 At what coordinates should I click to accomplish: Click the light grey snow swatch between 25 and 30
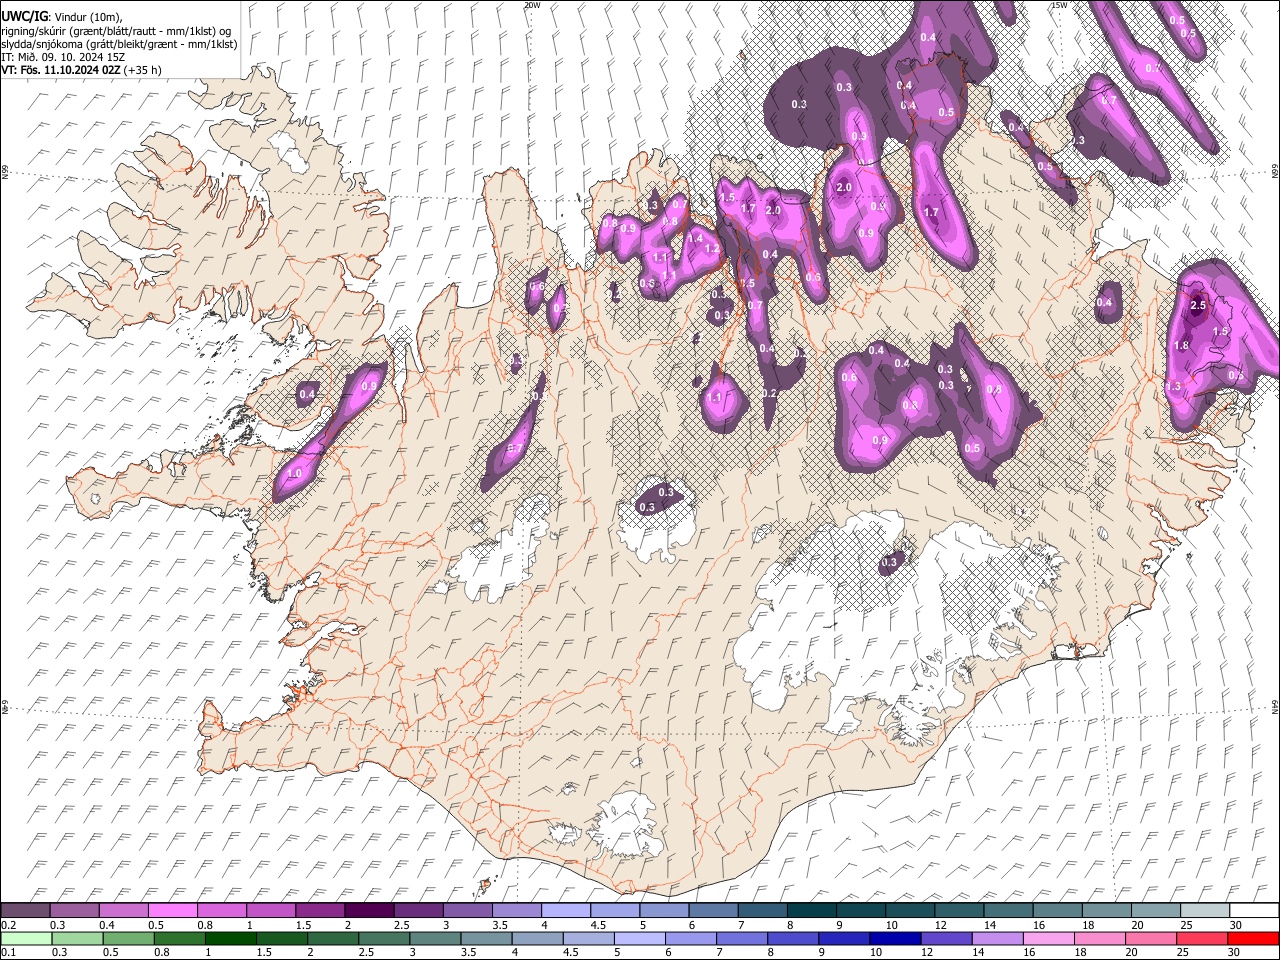point(1204,910)
